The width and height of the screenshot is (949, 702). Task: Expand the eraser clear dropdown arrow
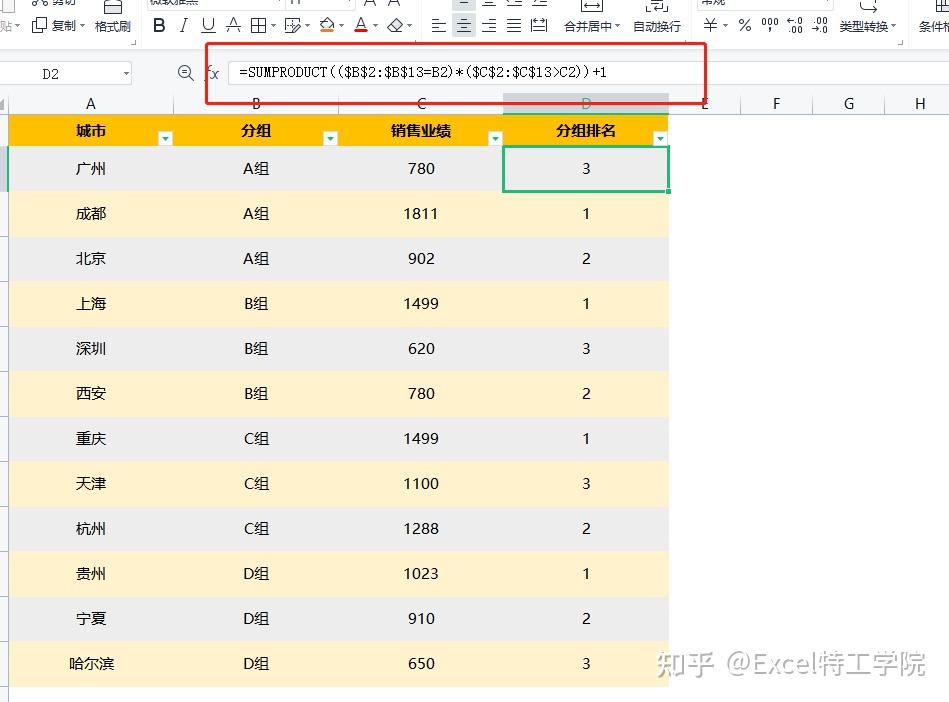click(x=410, y=26)
